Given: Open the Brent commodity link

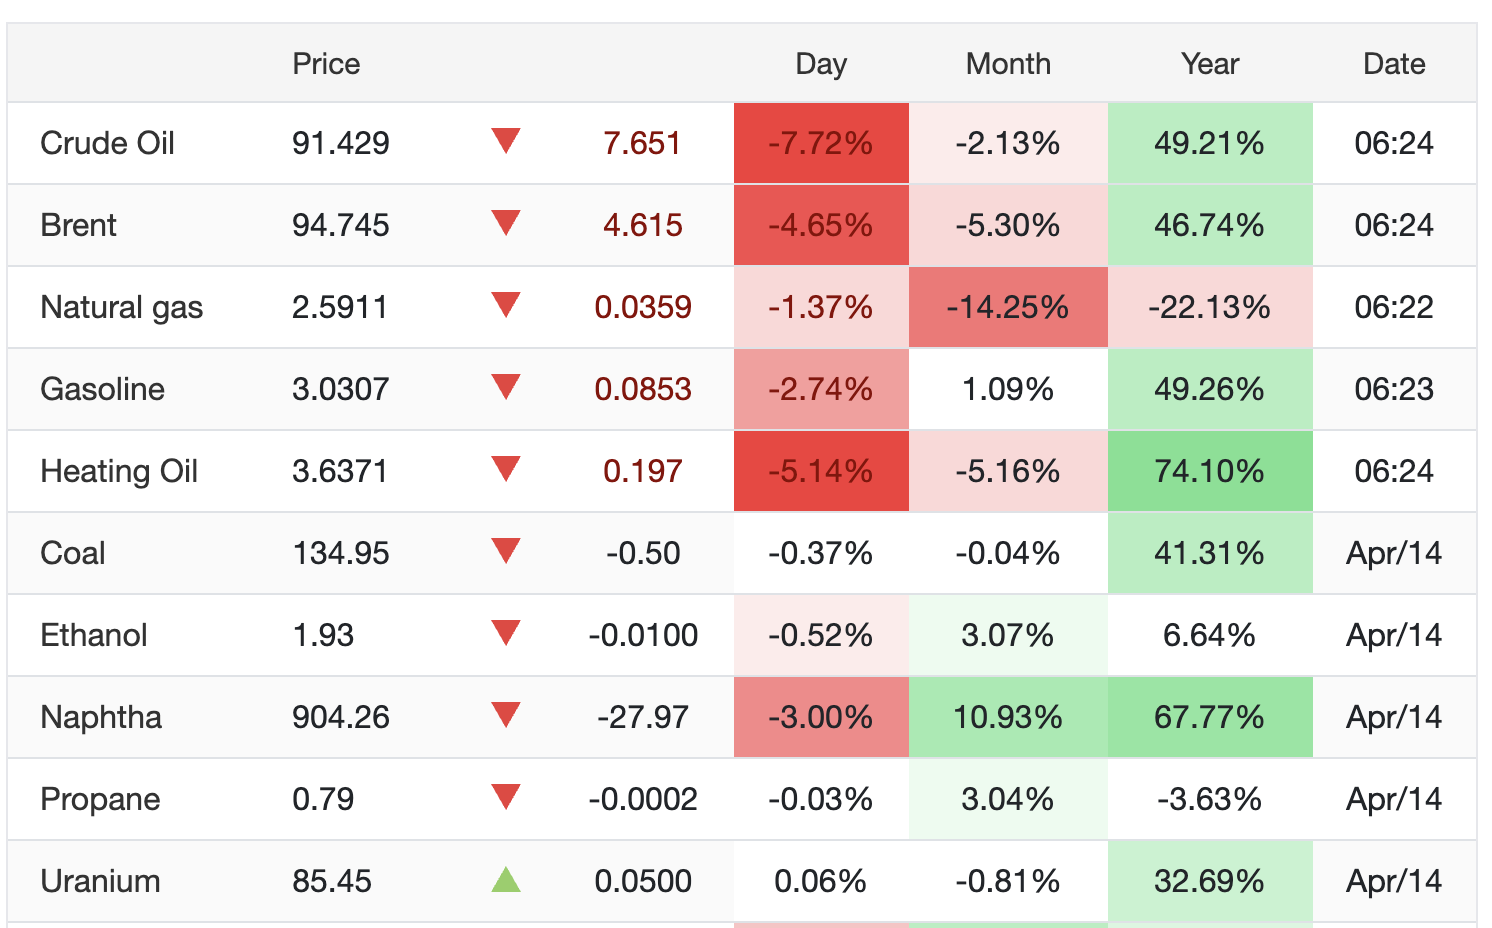Looking at the screenshot, I should pos(78,225).
